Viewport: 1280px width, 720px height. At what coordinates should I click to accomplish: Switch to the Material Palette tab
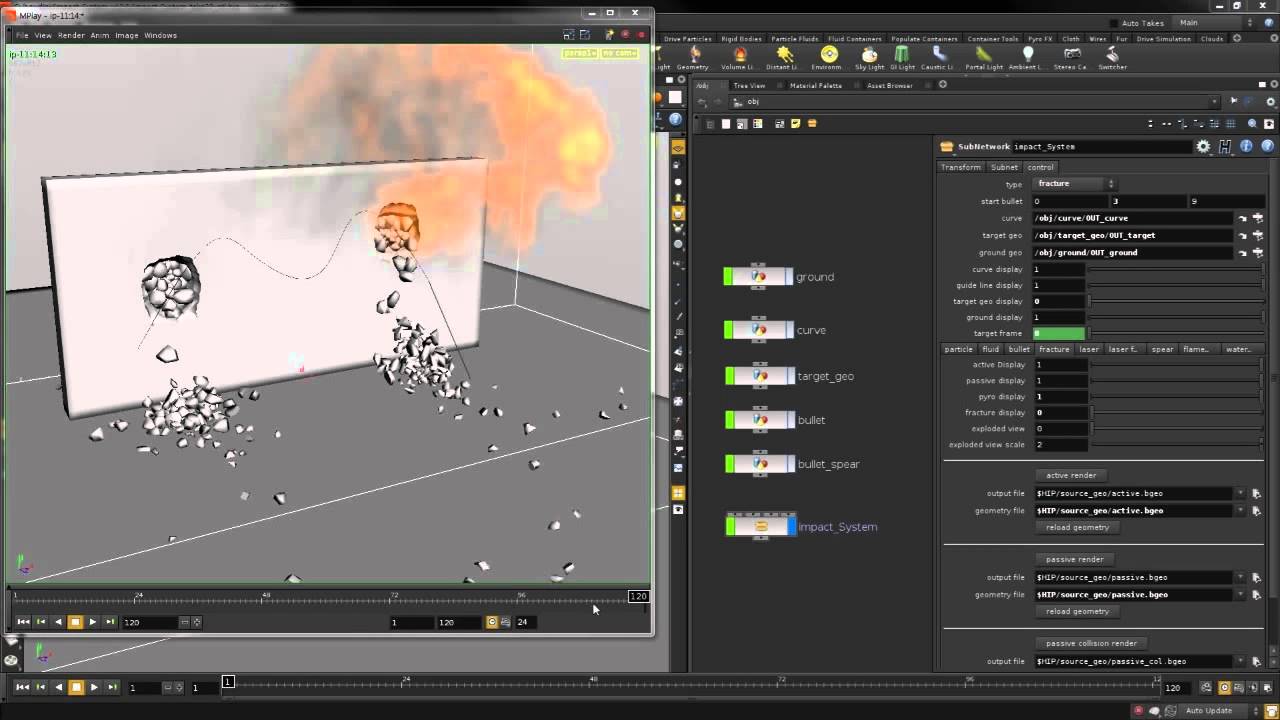(x=815, y=85)
